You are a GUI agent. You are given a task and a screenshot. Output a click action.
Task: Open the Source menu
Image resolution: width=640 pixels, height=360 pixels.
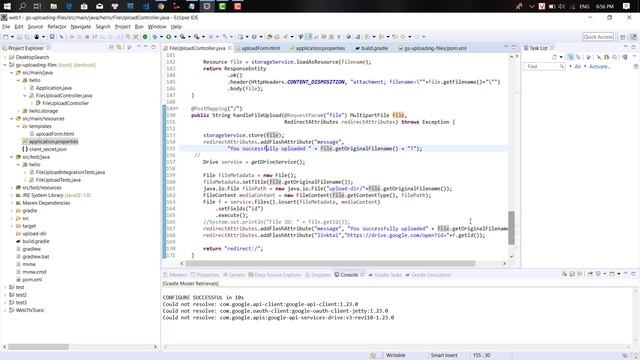pyautogui.click(x=35, y=27)
